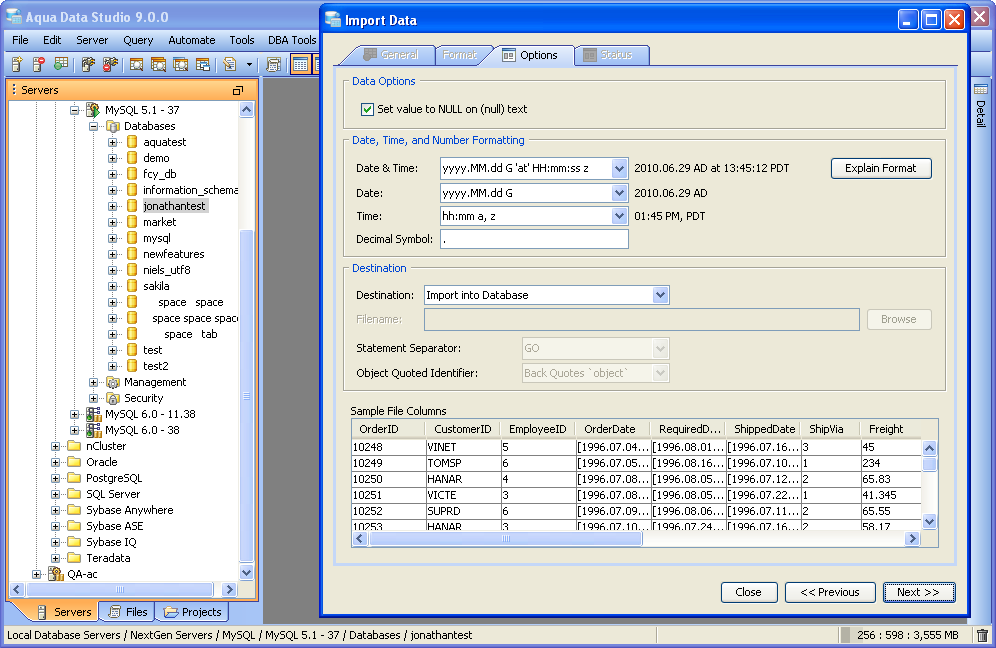Expand the jonathantest database node
This screenshot has width=996, height=648.
click(112, 206)
